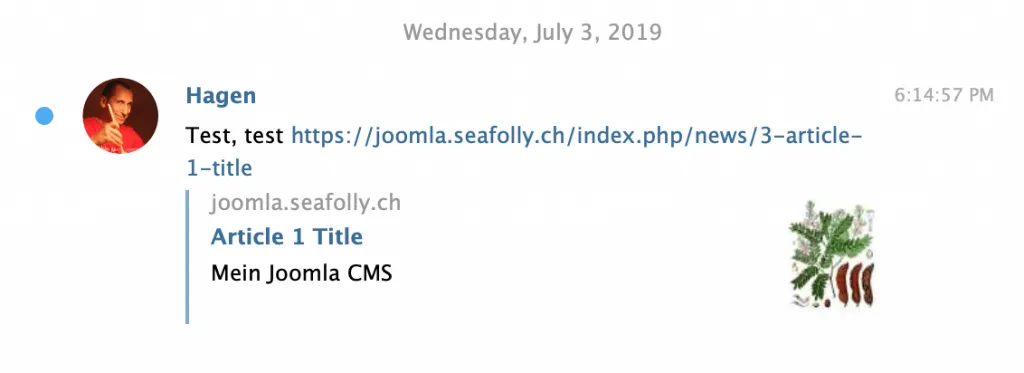Open the Article 1 Title preview heading
The width and height of the screenshot is (1024, 373).
click(287, 236)
